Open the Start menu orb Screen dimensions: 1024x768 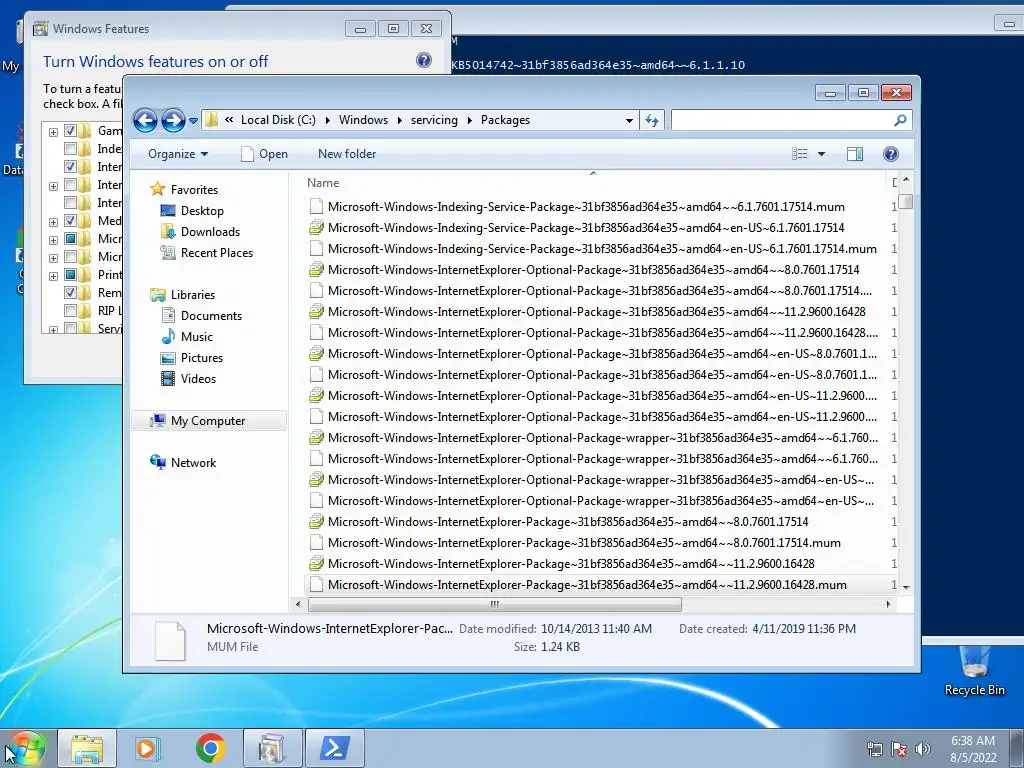[24, 748]
